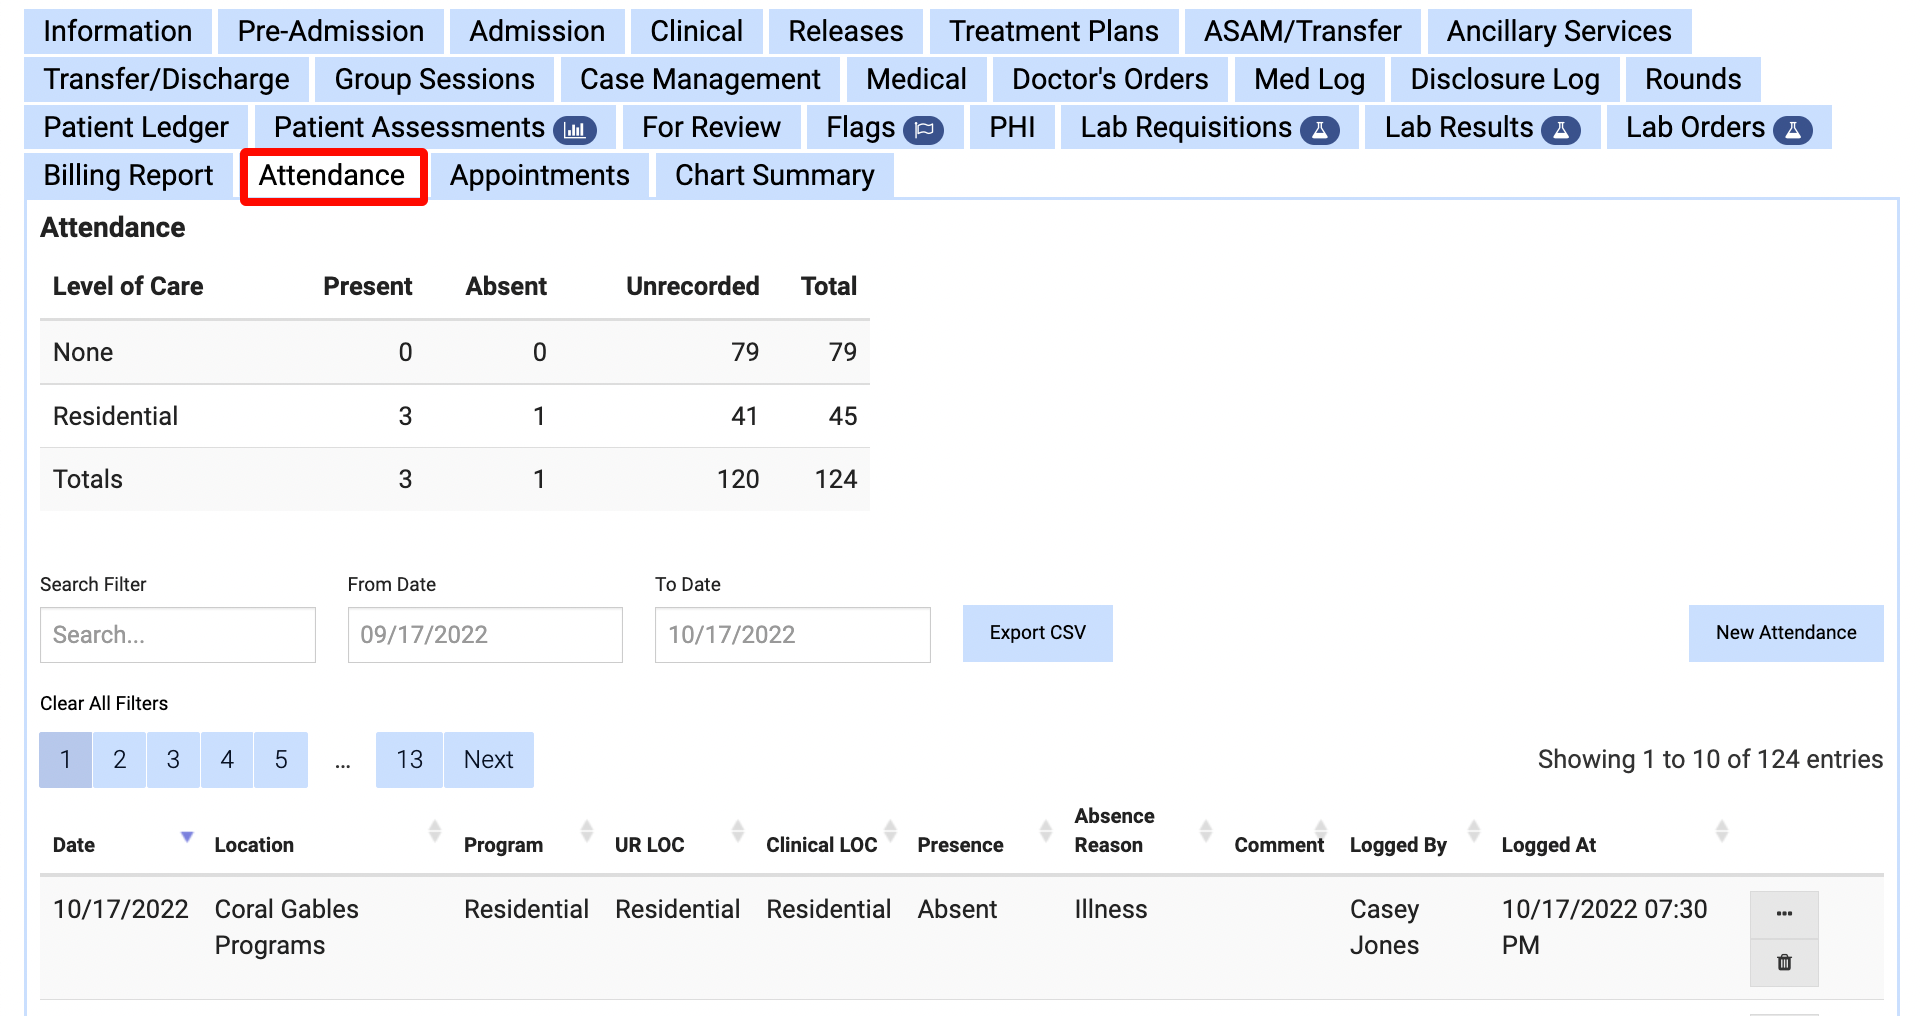1920x1016 pixels.
Task: Open the From Date picker field
Action: [x=485, y=635]
